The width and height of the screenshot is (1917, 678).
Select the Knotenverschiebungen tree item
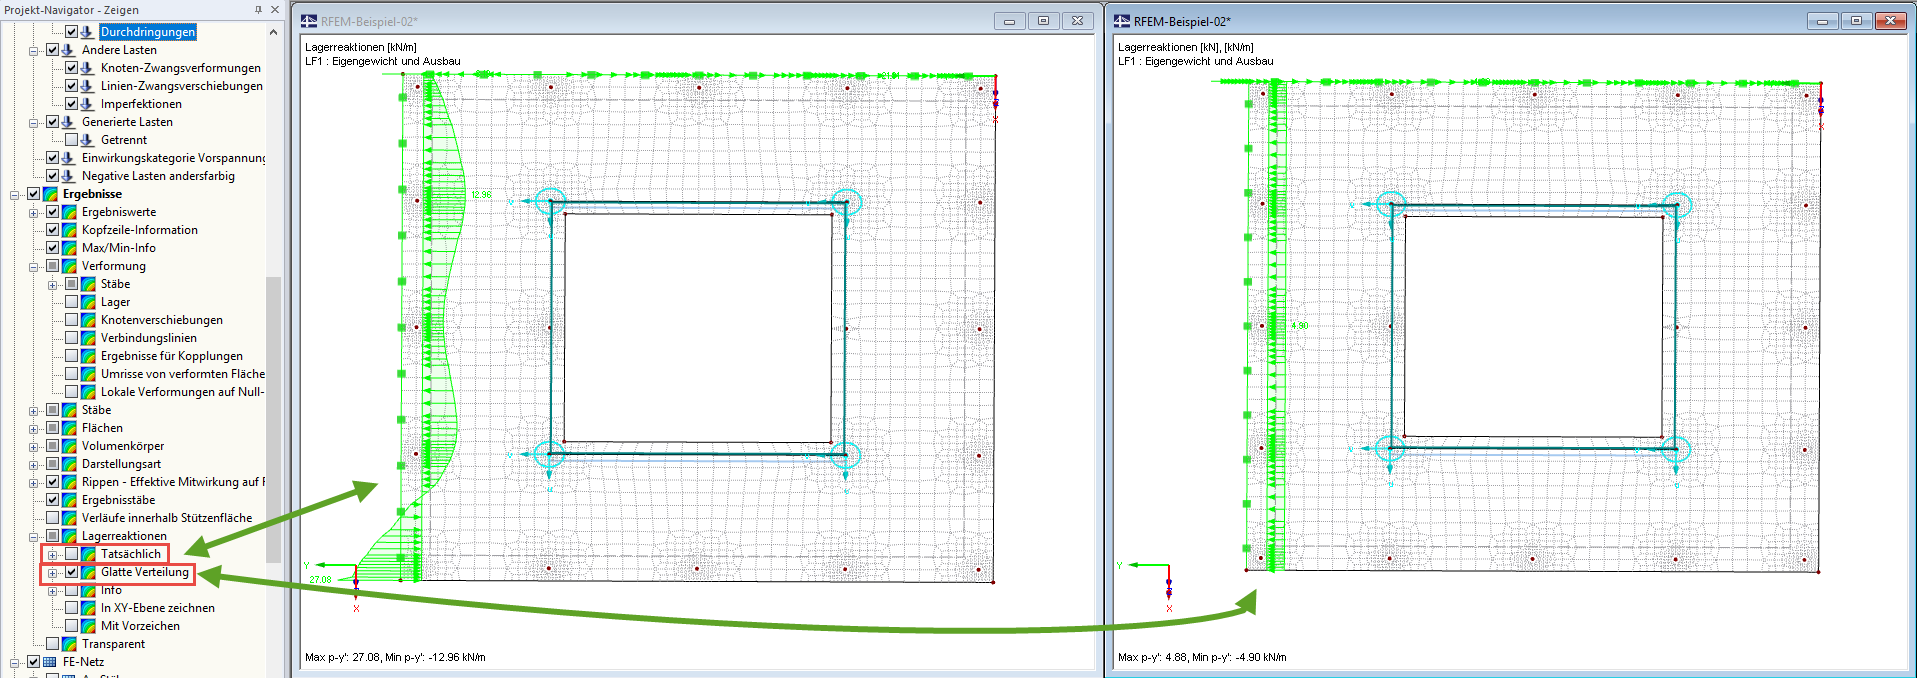(x=161, y=320)
